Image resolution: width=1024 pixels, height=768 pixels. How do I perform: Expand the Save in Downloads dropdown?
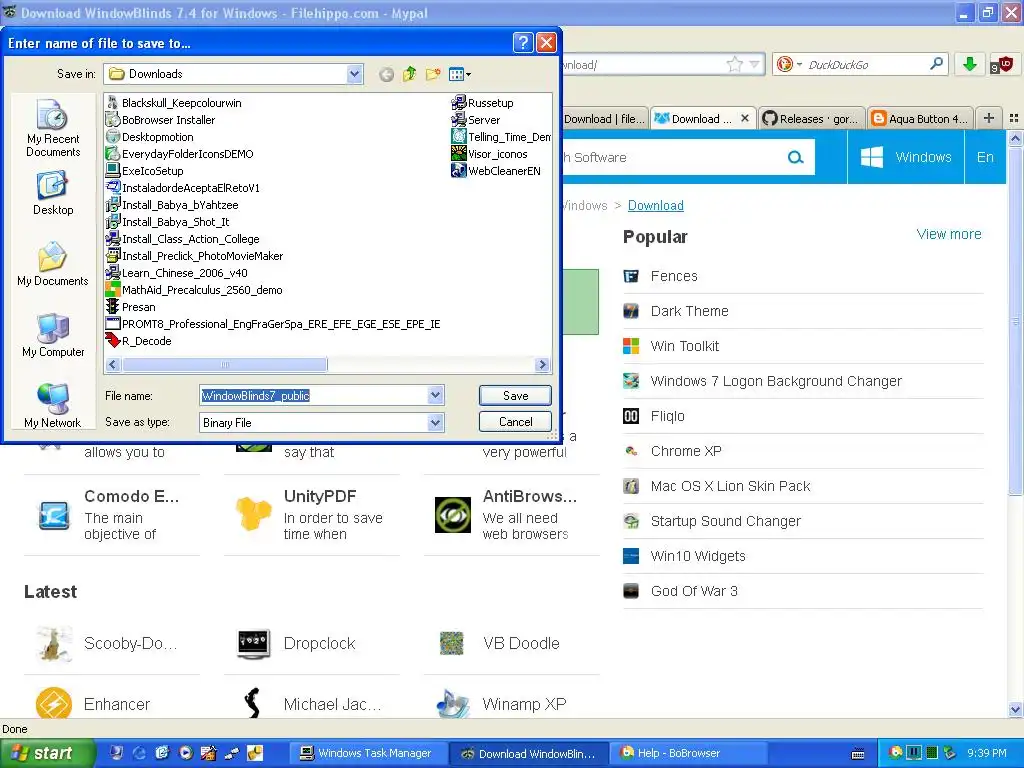coord(354,74)
